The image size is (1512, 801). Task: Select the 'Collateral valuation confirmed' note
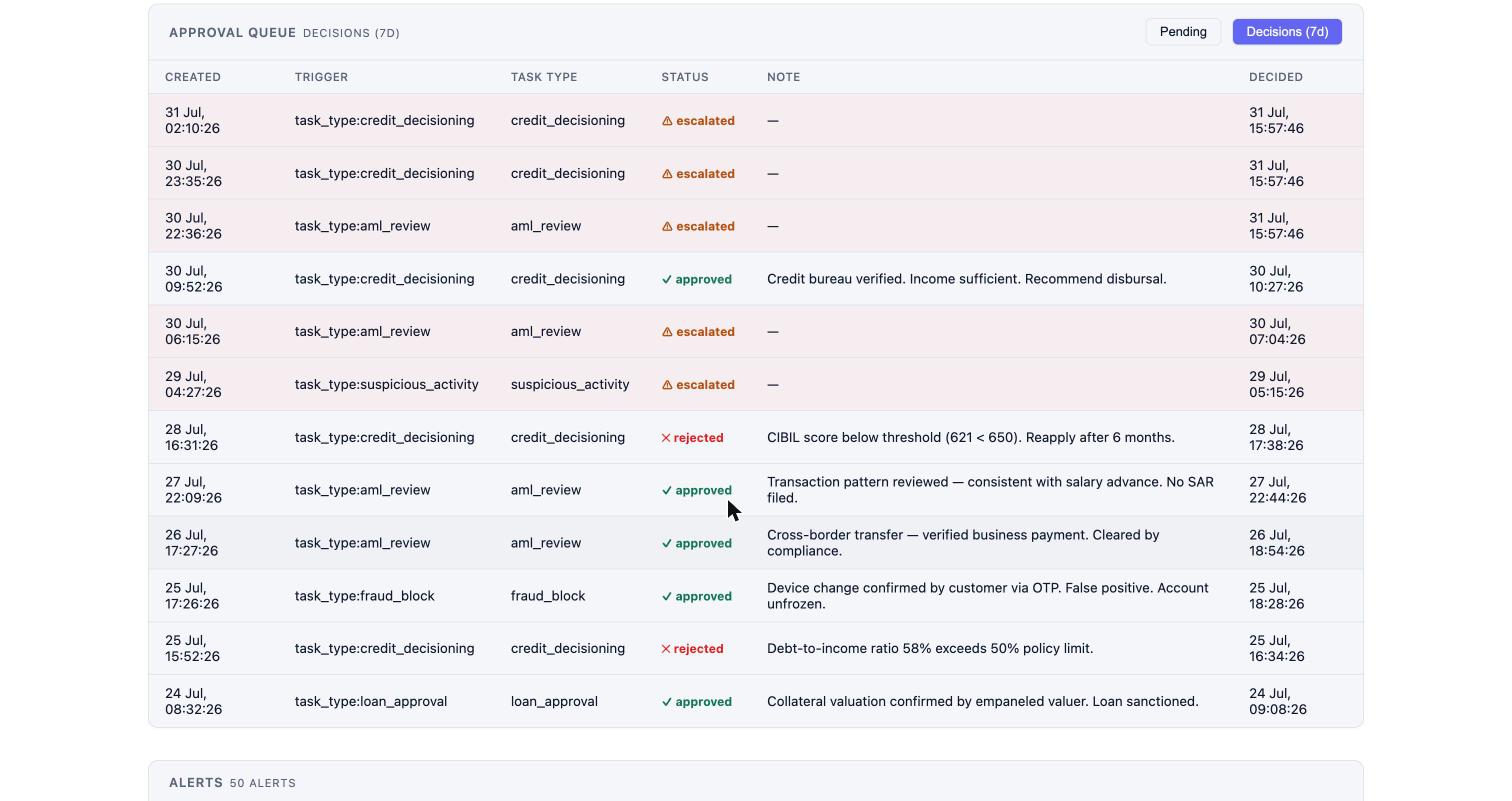983,702
